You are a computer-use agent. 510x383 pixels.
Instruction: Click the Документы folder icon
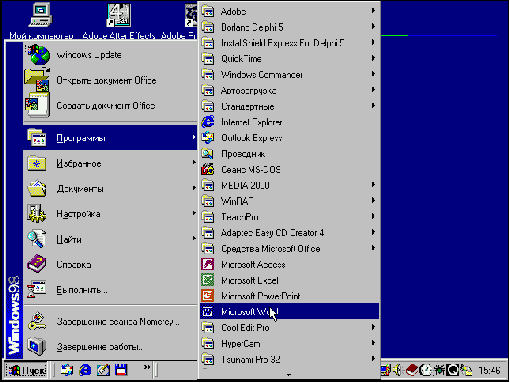(x=37, y=188)
